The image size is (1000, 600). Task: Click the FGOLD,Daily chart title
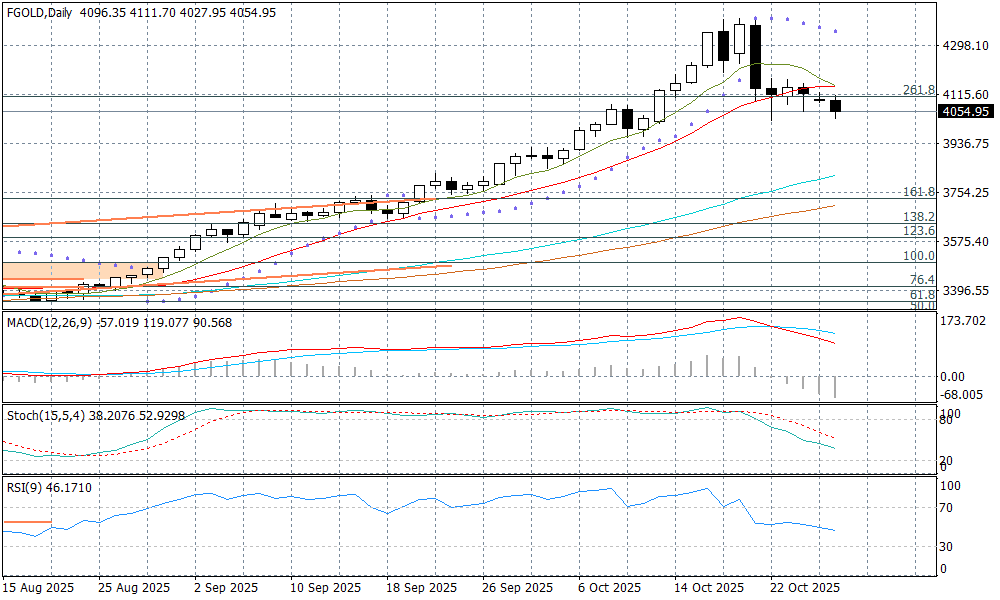(x=42, y=13)
